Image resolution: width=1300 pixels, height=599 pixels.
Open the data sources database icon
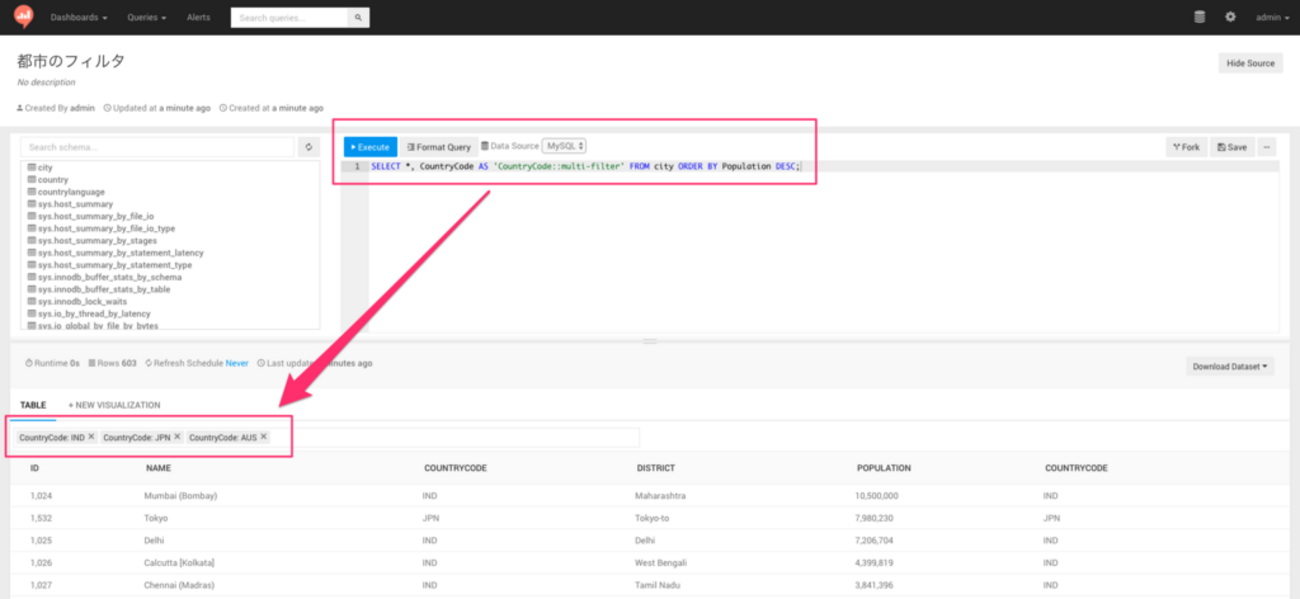[x=1199, y=17]
